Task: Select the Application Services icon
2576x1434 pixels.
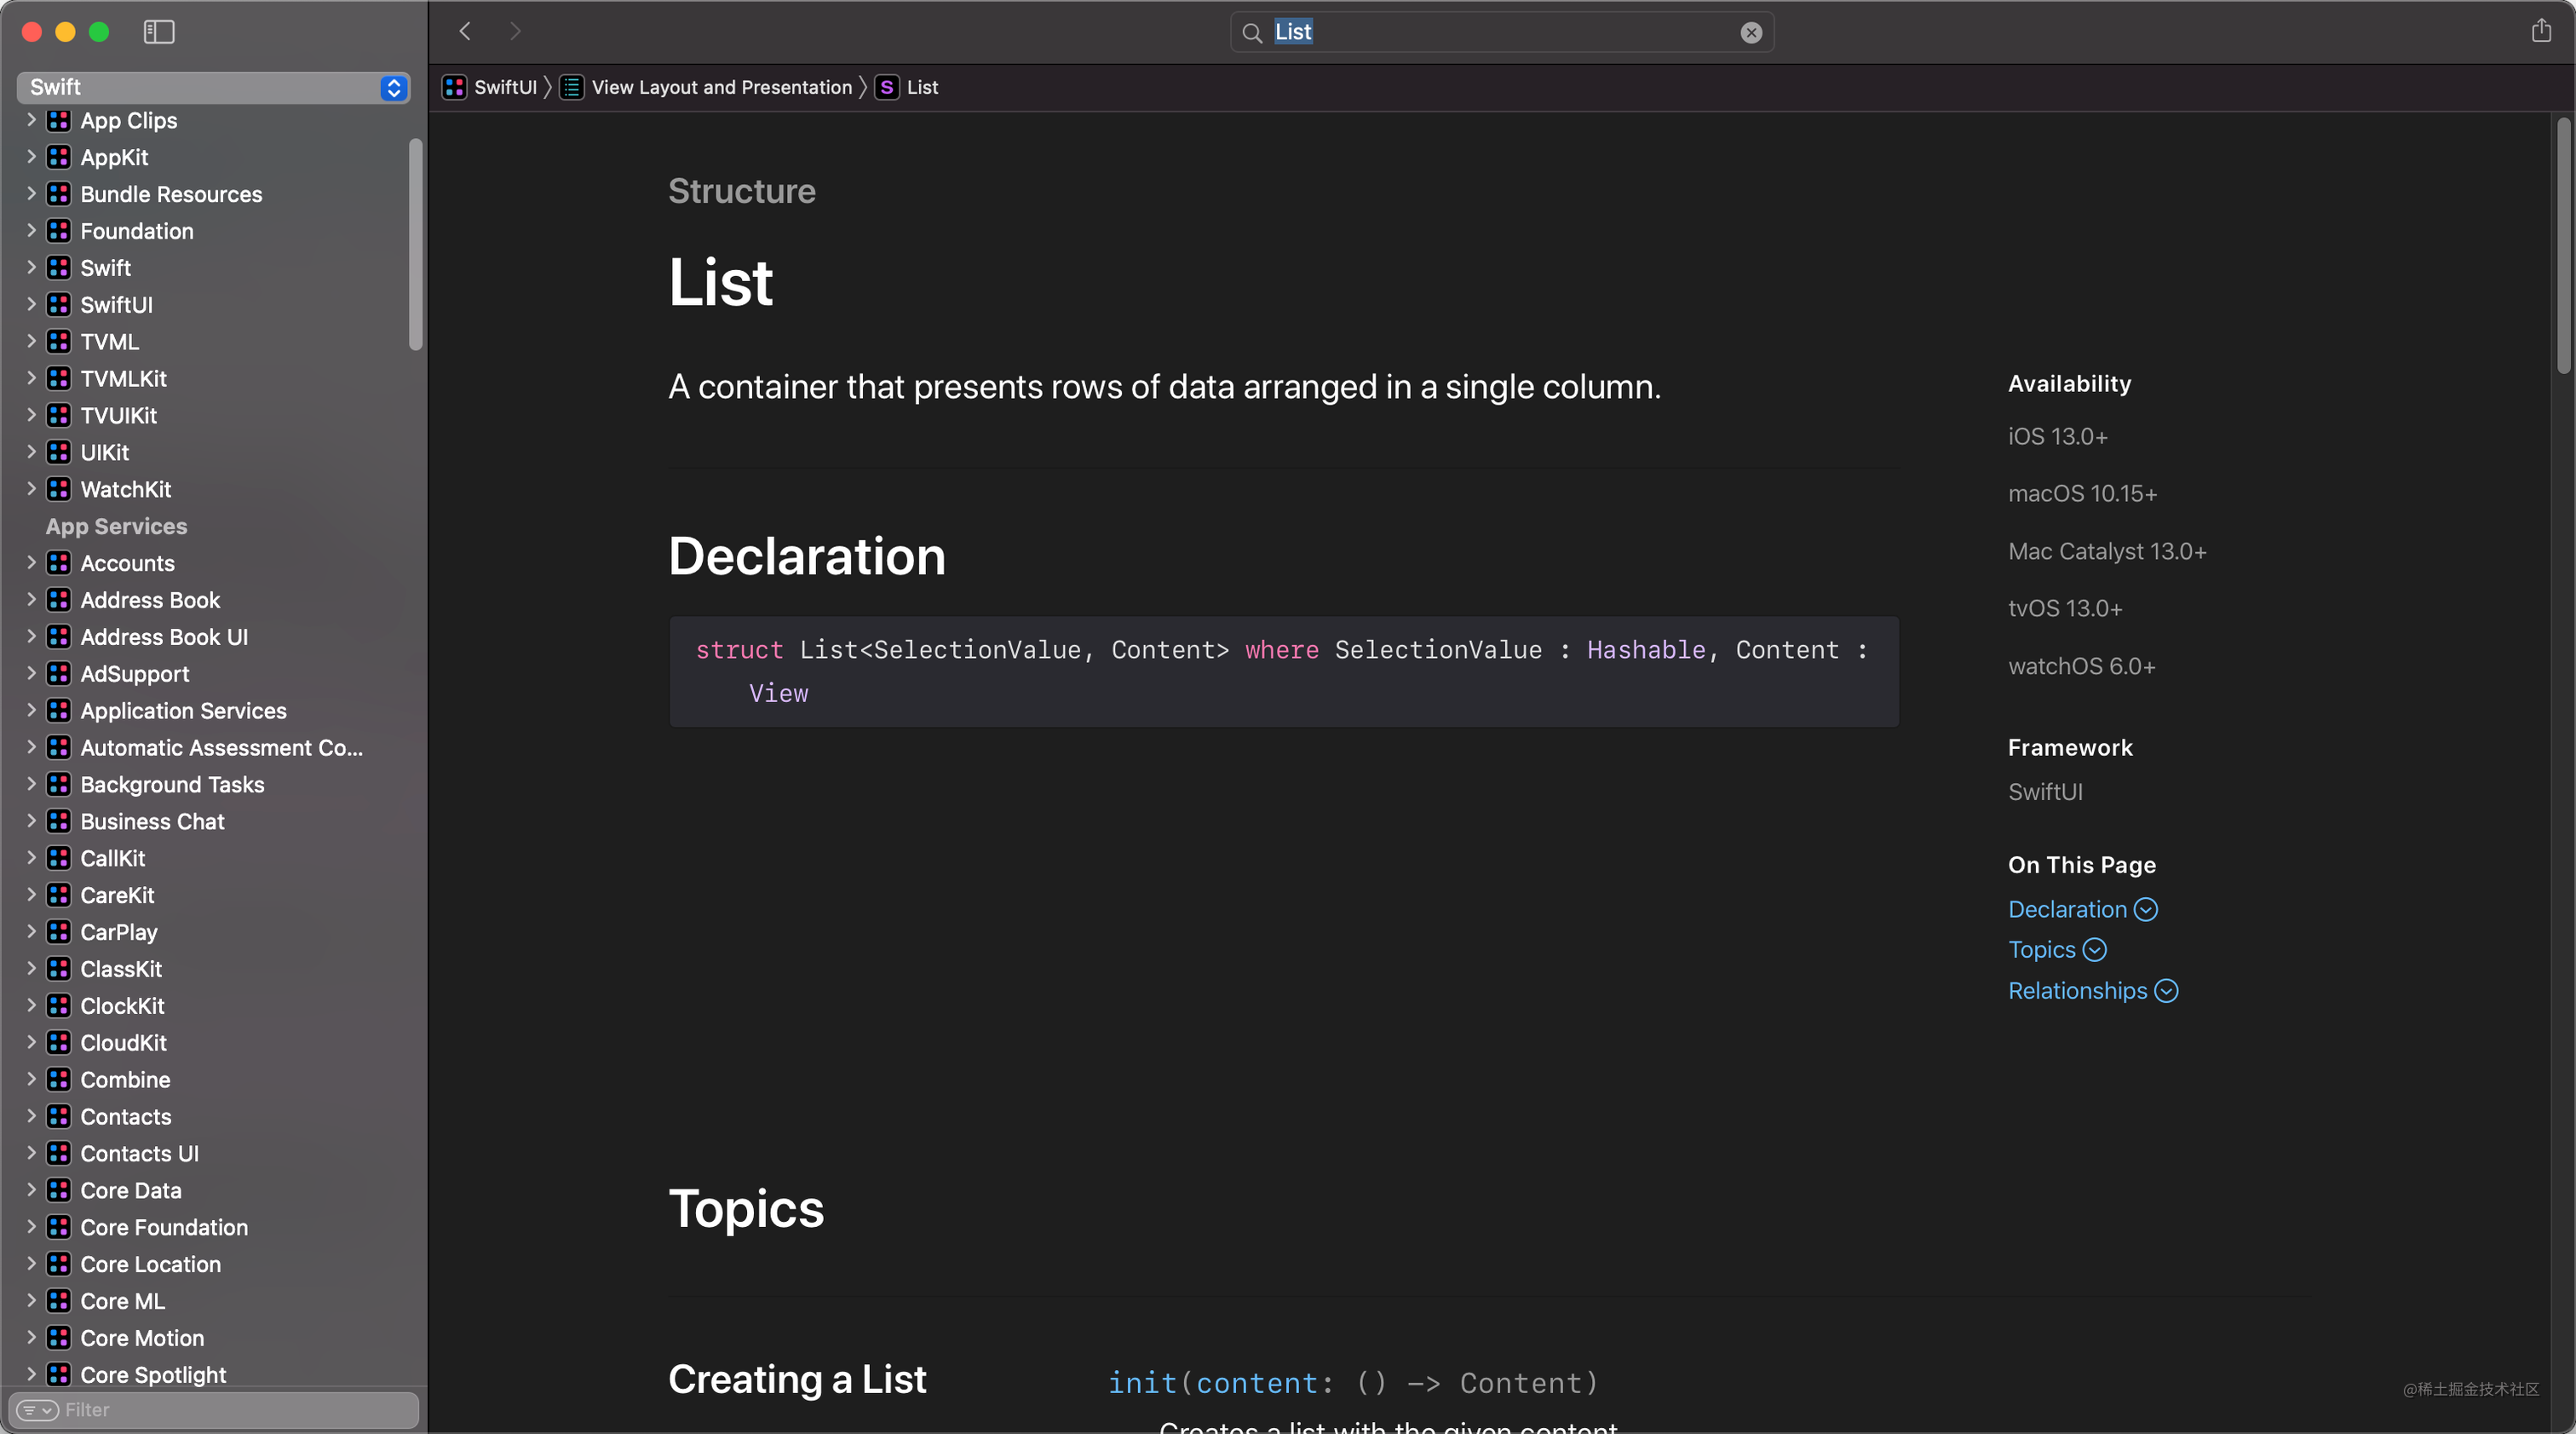Action: pos(59,711)
